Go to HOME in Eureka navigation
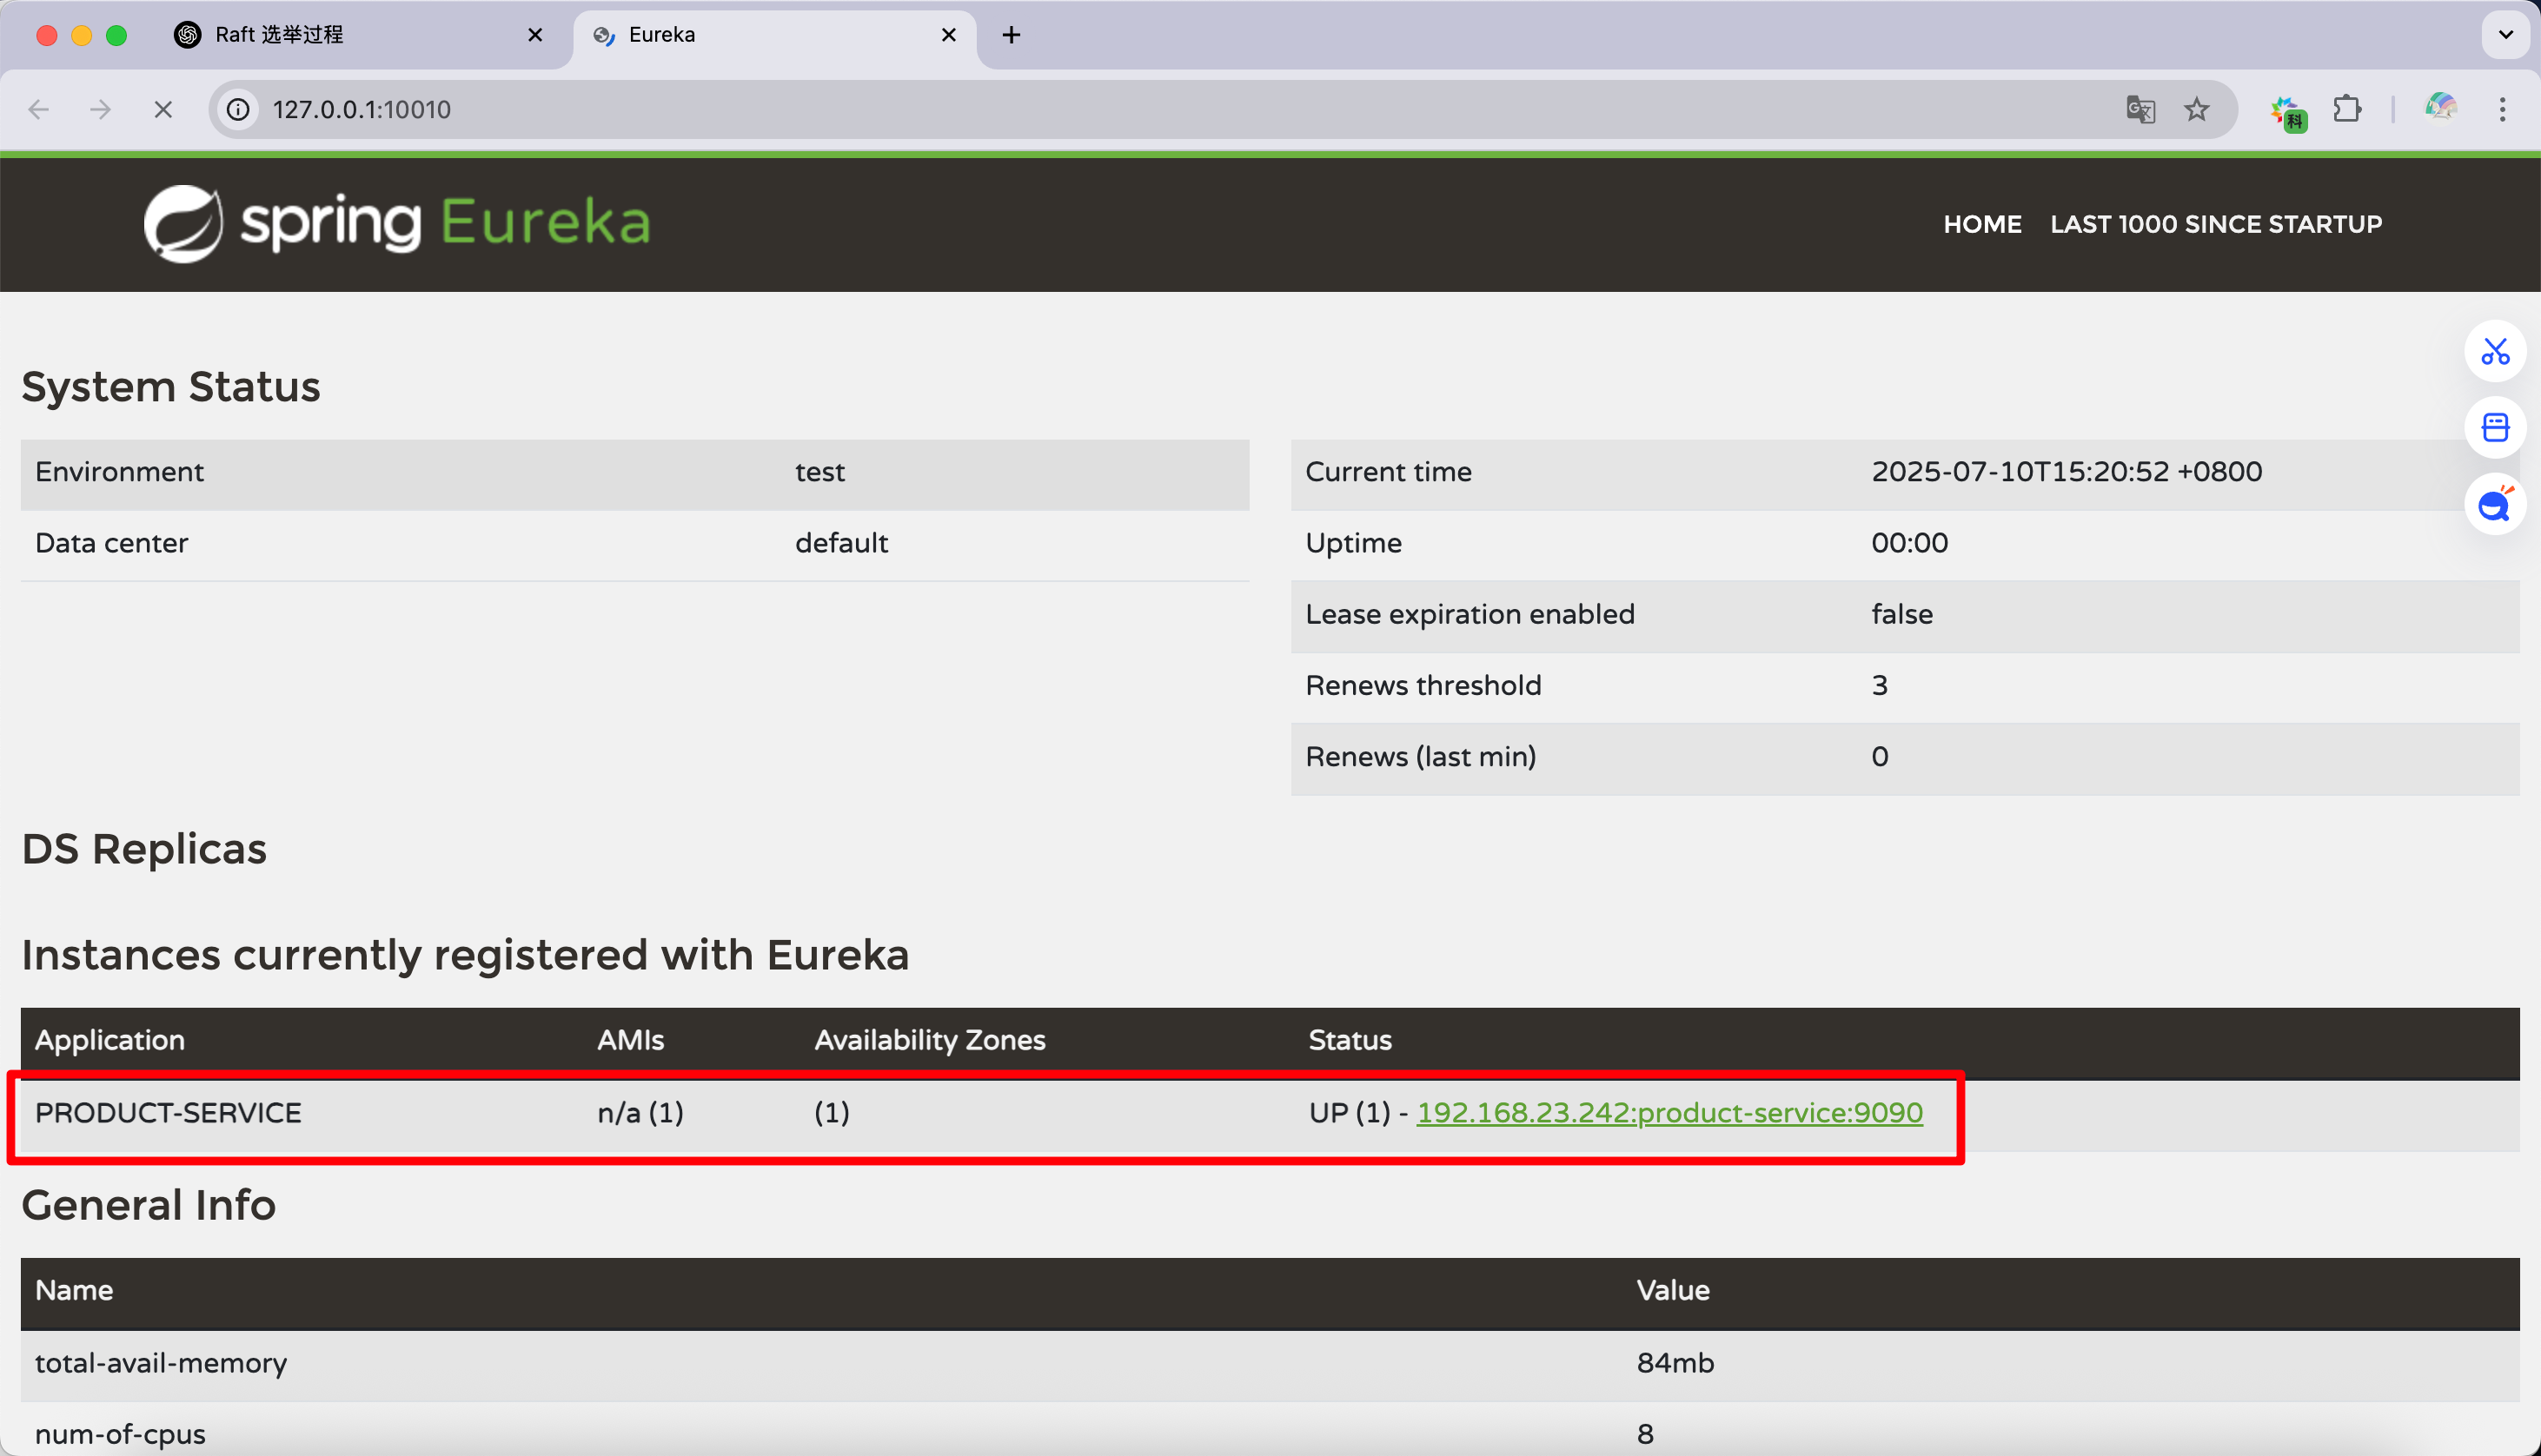The height and width of the screenshot is (1456, 2541). point(1982,224)
